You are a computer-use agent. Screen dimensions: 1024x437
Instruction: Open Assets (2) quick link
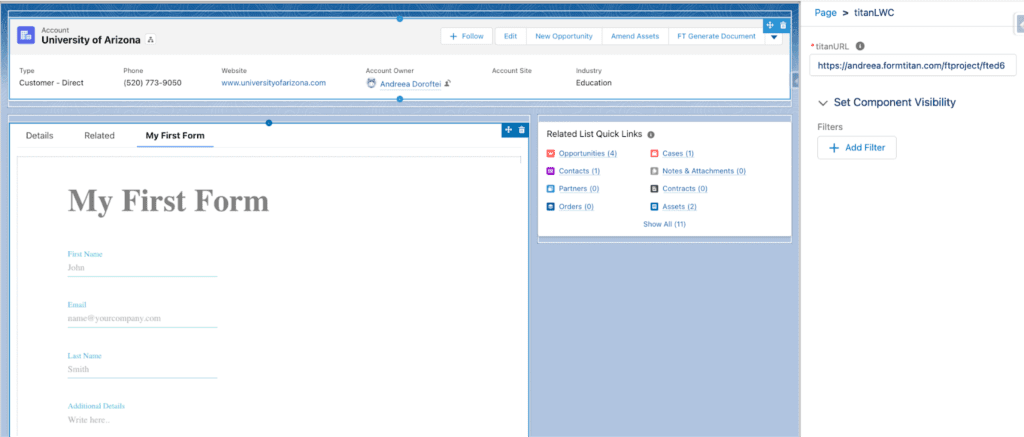pyautogui.click(x=679, y=206)
